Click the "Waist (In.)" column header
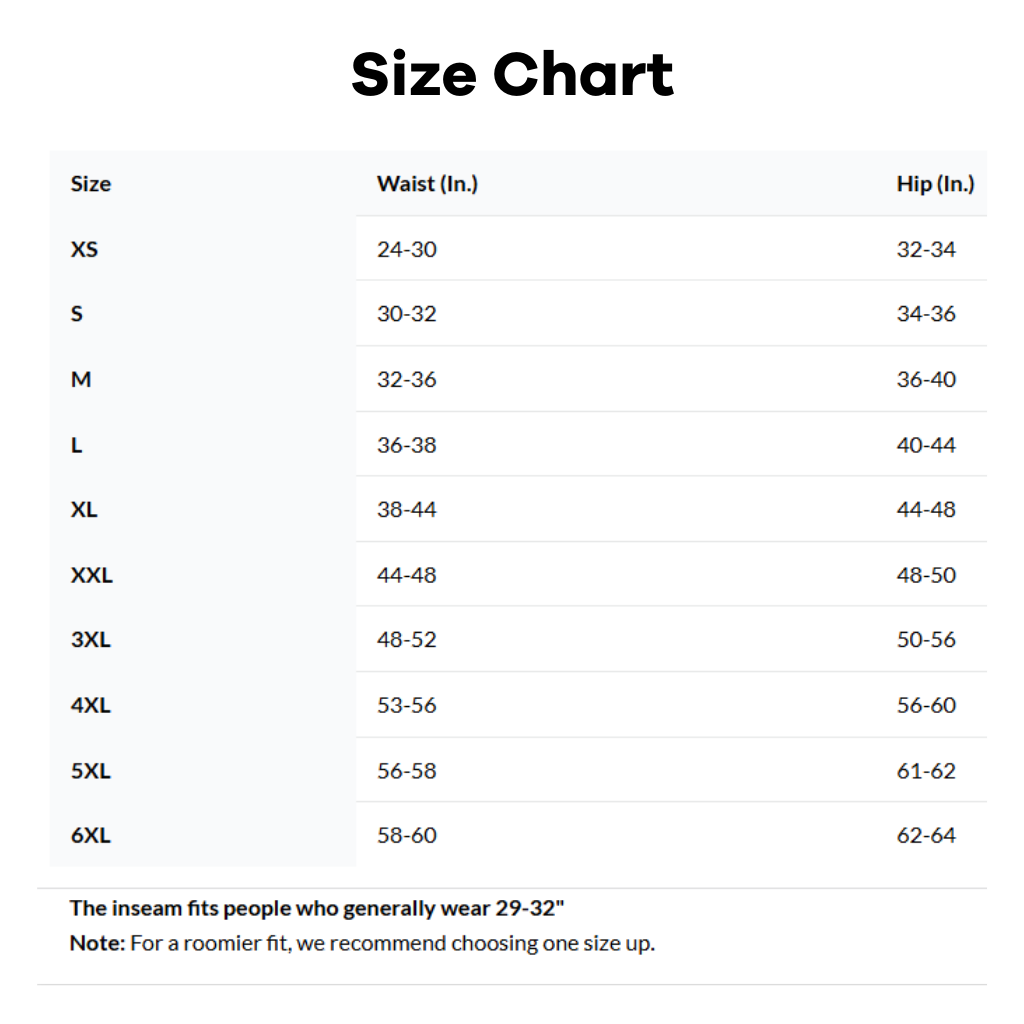This screenshot has height=1024, width=1024. [427, 184]
